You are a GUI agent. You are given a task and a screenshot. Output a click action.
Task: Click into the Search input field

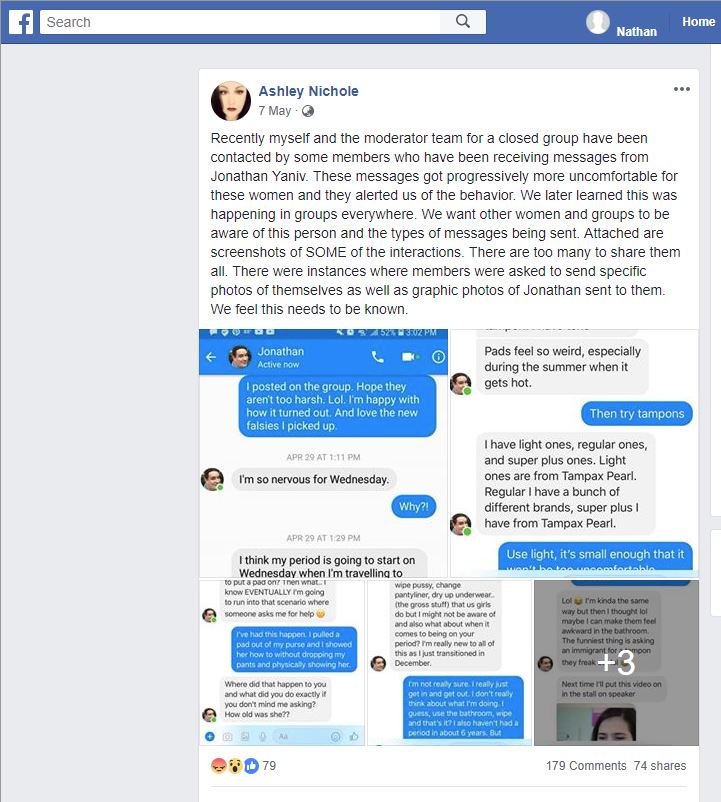point(240,22)
